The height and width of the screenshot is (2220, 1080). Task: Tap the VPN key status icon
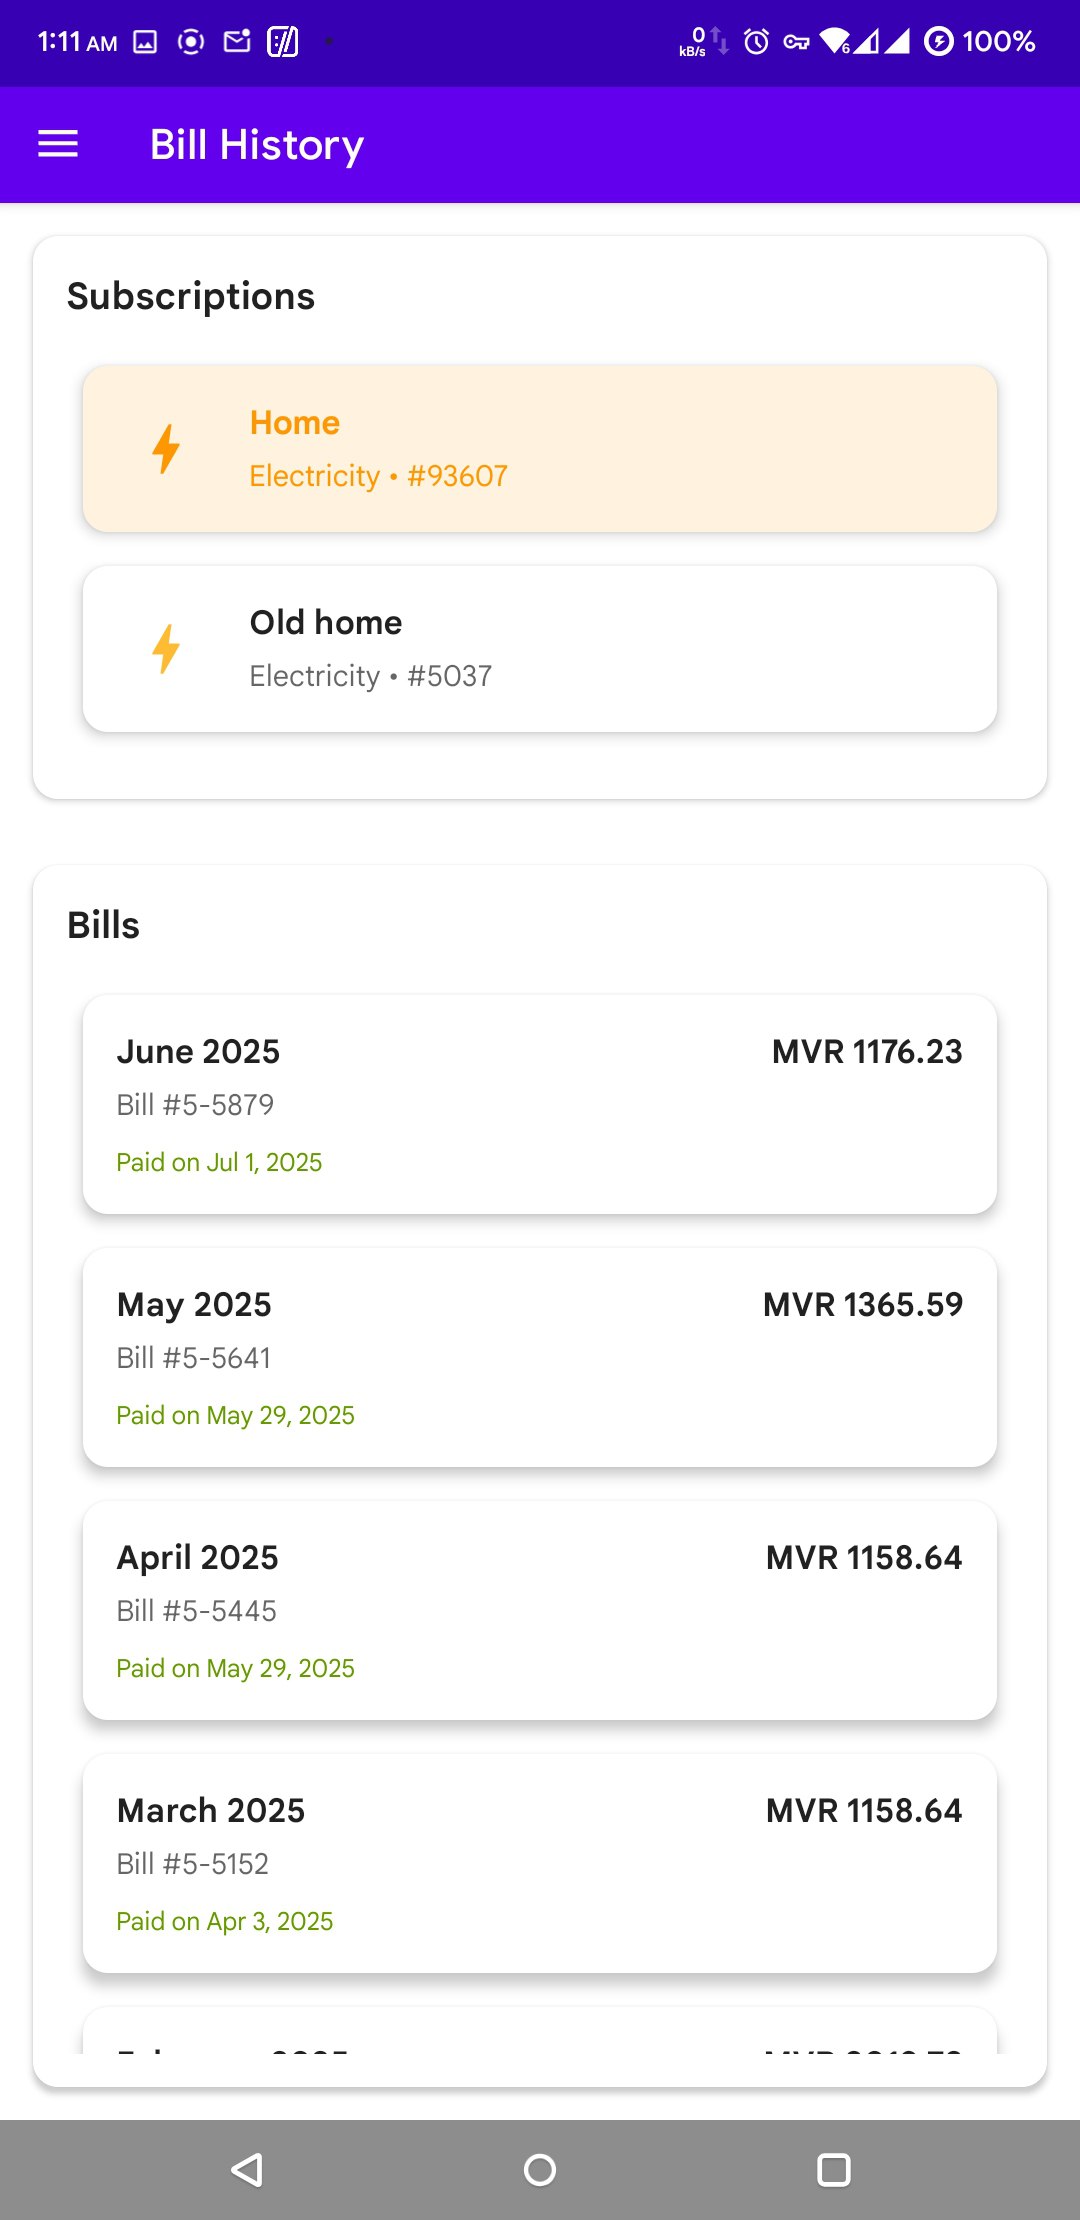(796, 42)
